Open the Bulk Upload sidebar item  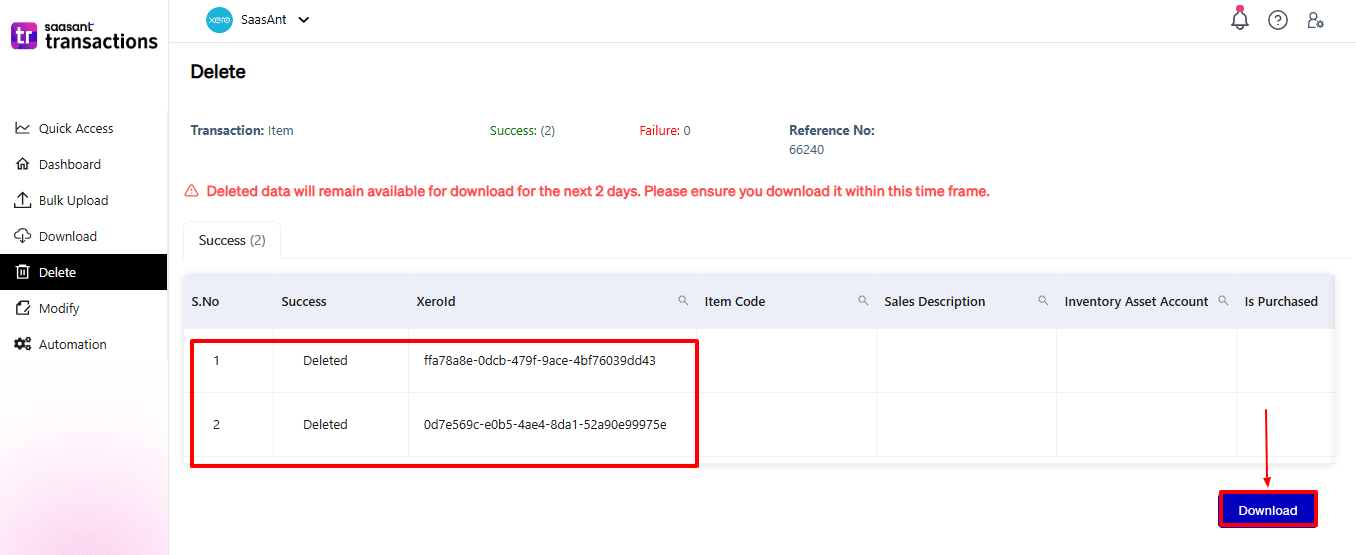pos(73,200)
